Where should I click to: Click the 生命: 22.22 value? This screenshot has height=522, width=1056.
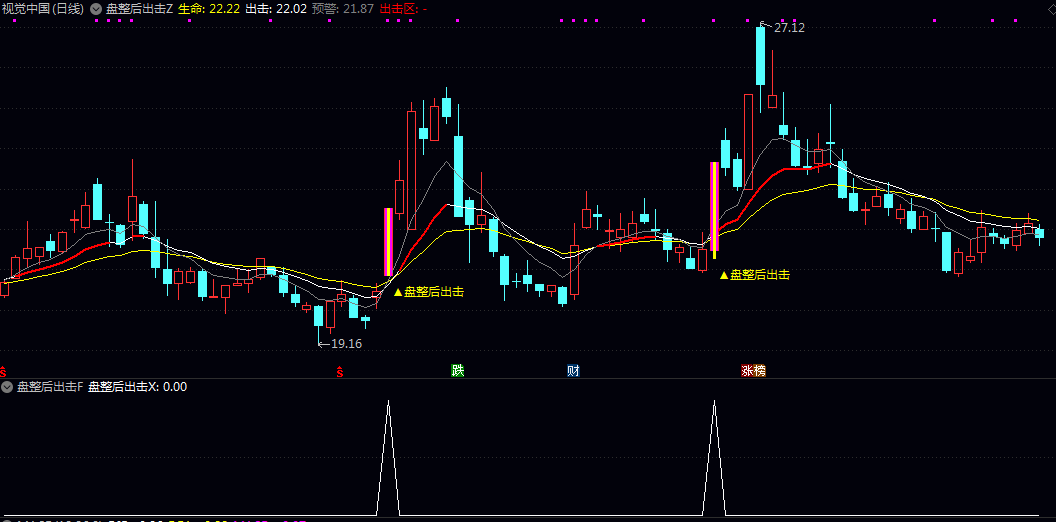pos(209,9)
